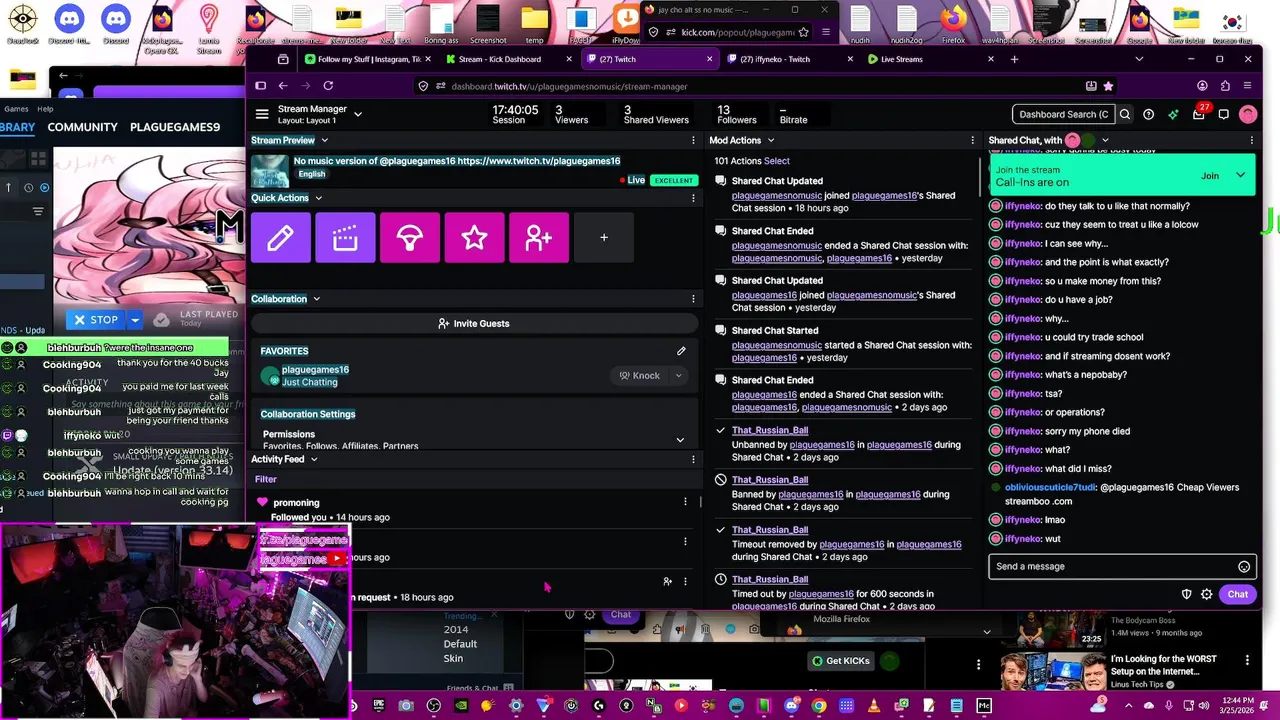Open Activity Feed panel three-dot menu

pos(693,459)
